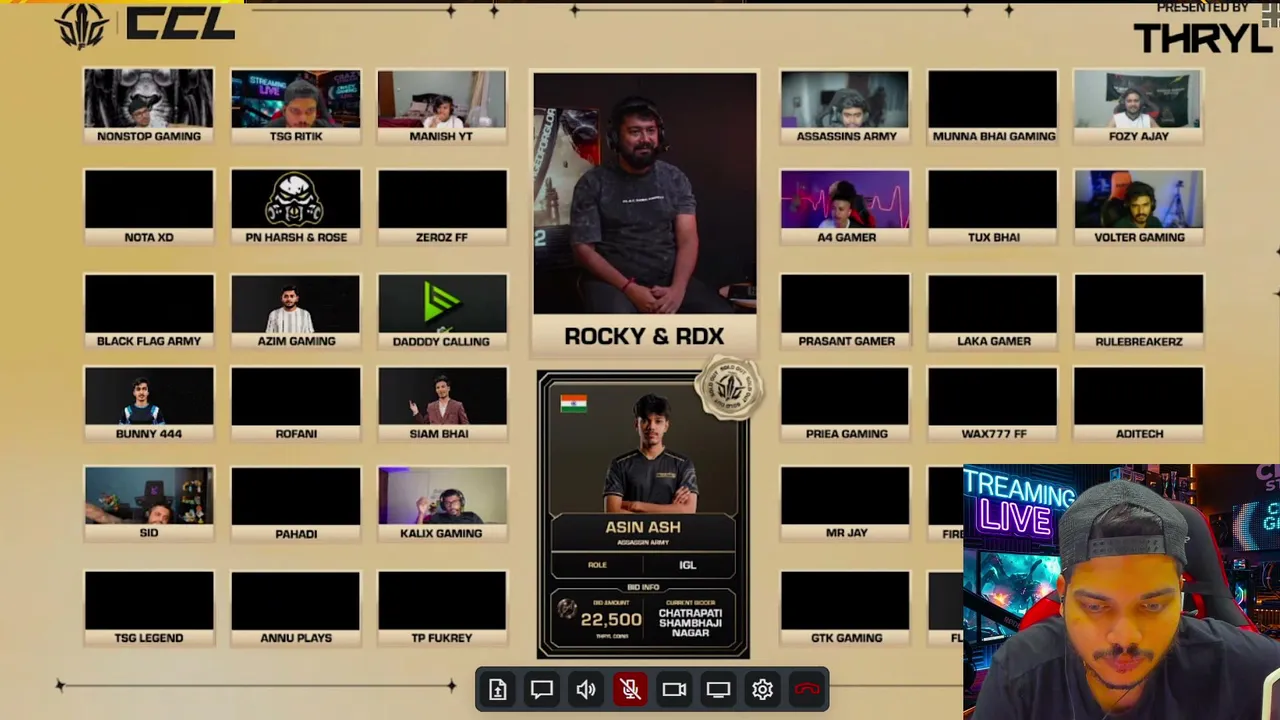The height and width of the screenshot is (720, 1280).
Task: Select the PRIEA GAMING tile
Action: click(x=846, y=404)
